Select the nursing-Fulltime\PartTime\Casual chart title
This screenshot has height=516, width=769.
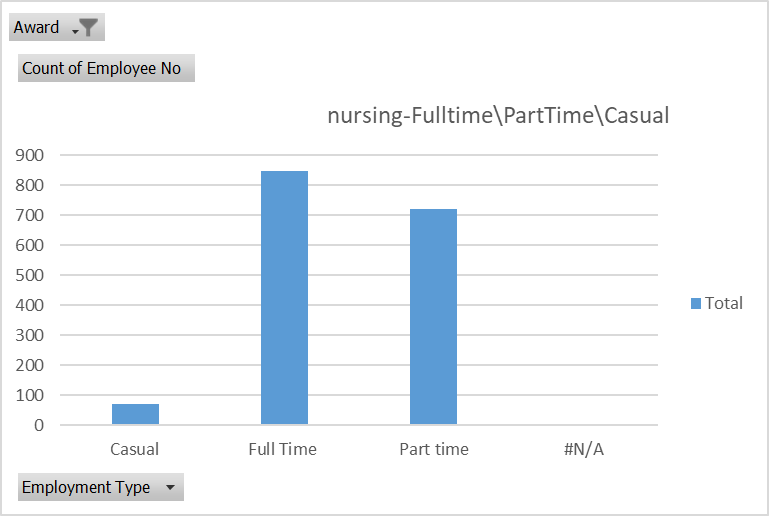[x=498, y=115]
